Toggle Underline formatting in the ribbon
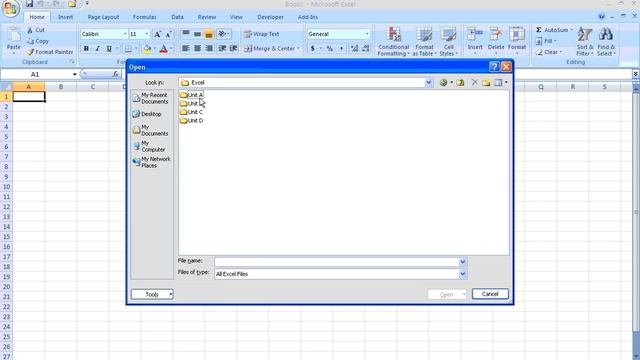 click(109, 49)
